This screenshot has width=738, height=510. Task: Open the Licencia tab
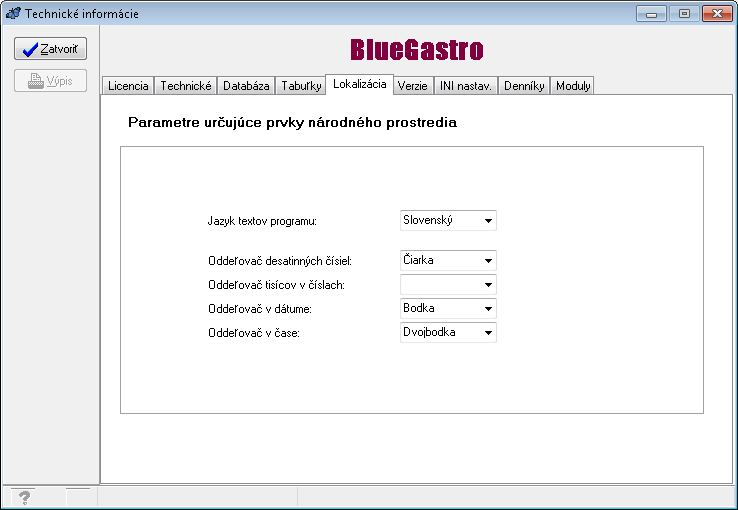coord(128,86)
